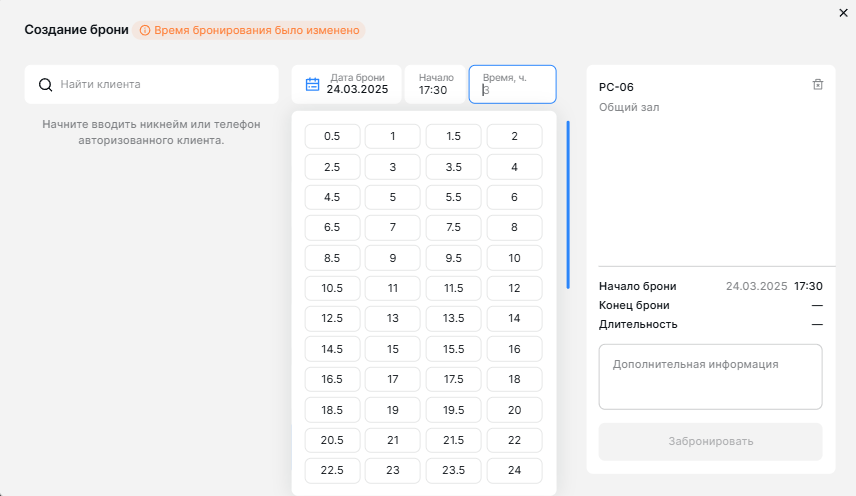The width and height of the screenshot is (856, 496).
Task: Click the search magnifier icon
Action: tap(46, 85)
